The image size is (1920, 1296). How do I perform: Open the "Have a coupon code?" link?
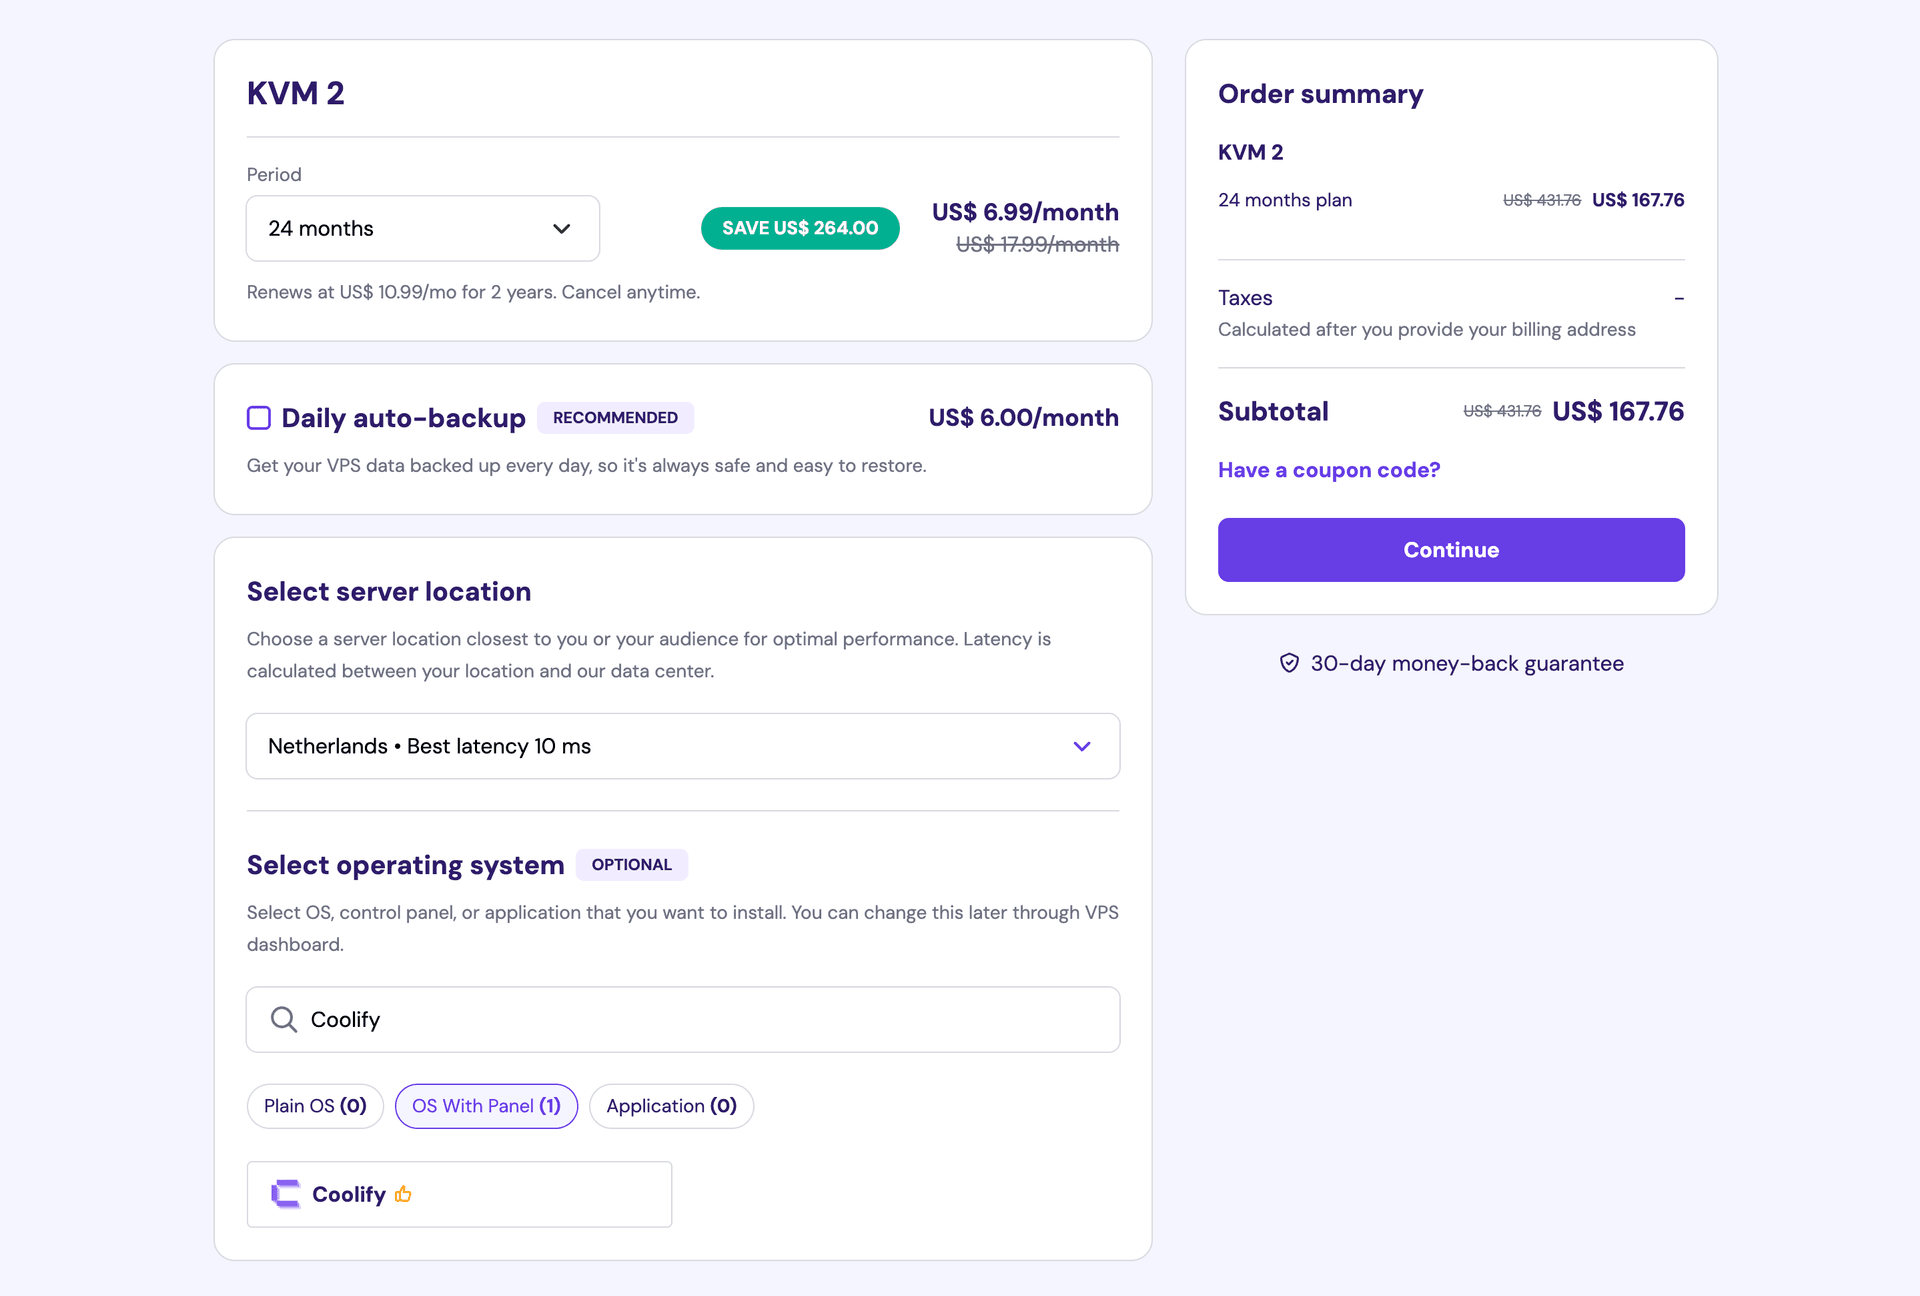1329,470
